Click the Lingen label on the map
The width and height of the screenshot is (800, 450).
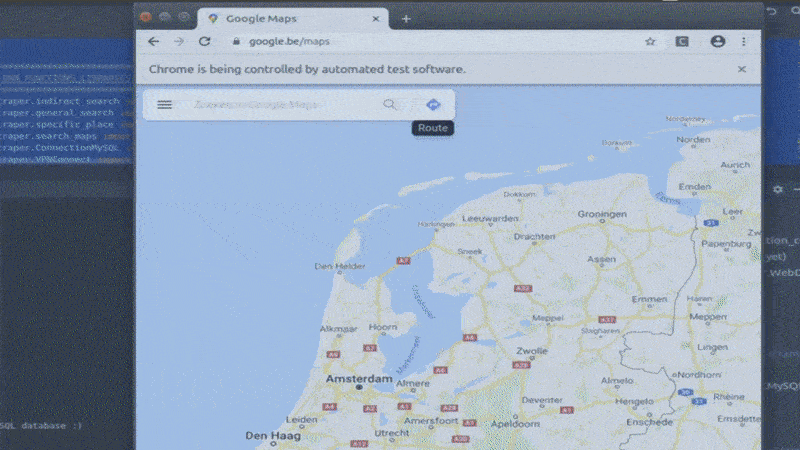pos(712,347)
